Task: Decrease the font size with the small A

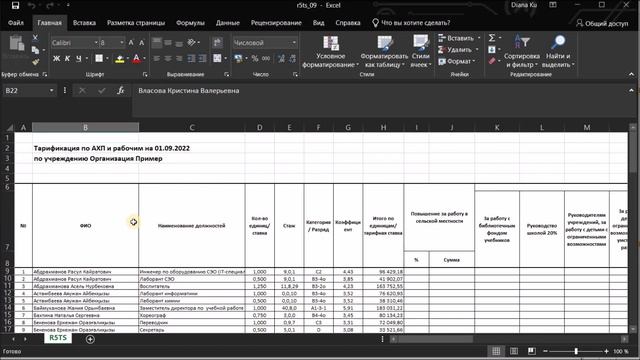Action: (x=142, y=42)
